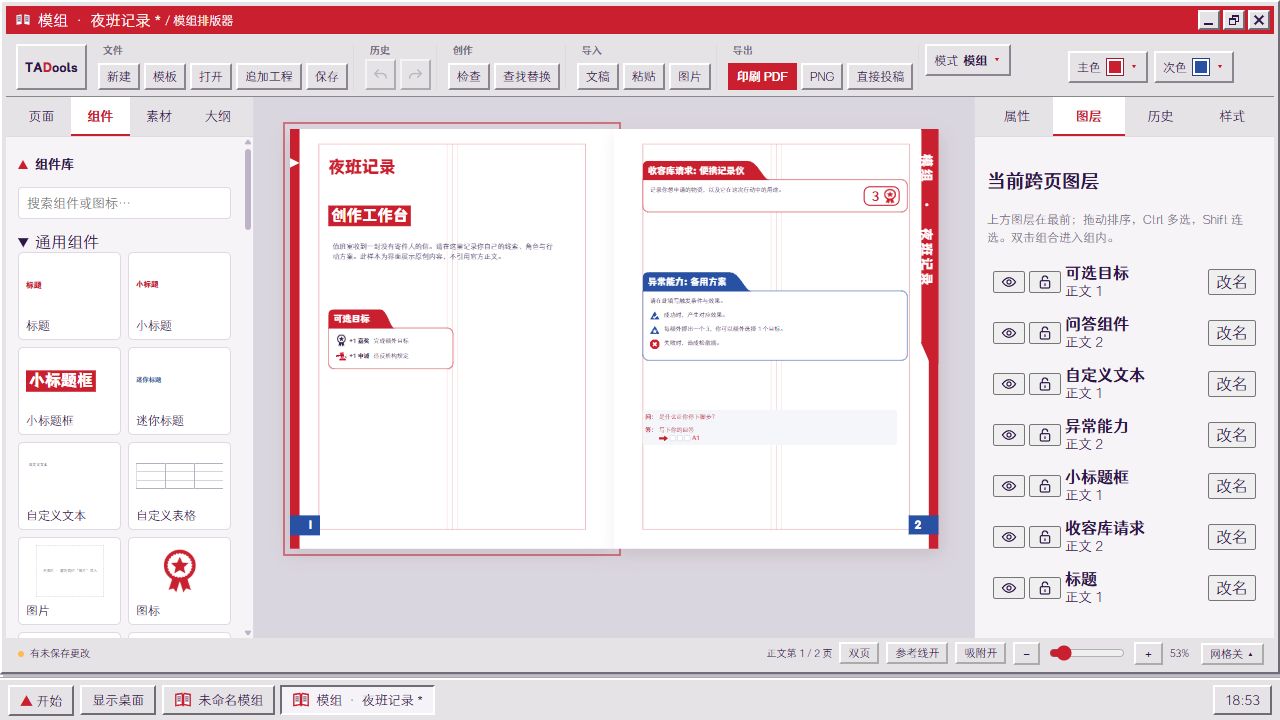
Task: Open the 主色 color dropdown
Action: coord(1108,67)
